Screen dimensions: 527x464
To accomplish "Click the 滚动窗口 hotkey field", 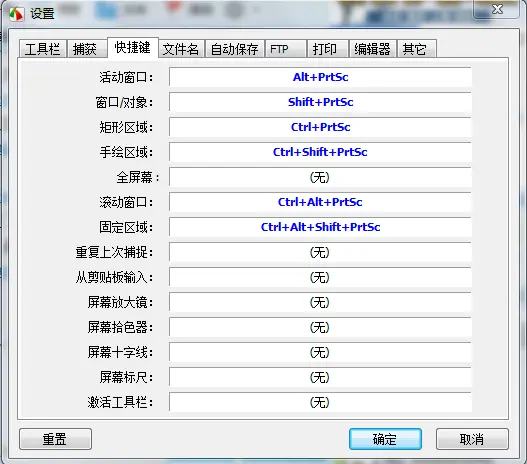I will pos(320,202).
